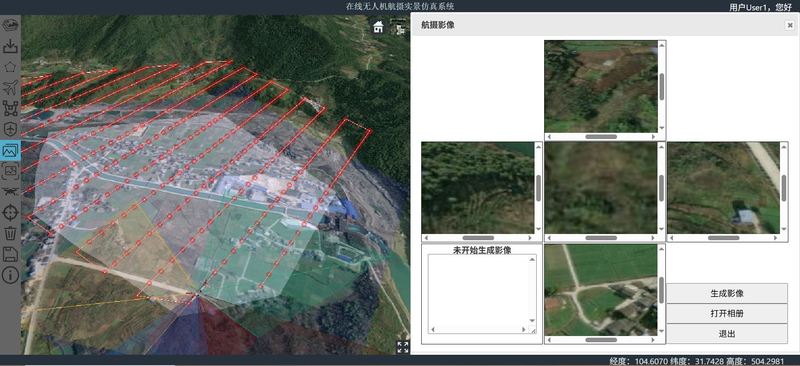Close the 航摄影像 panel

pyautogui.click(x=790, y=25)
